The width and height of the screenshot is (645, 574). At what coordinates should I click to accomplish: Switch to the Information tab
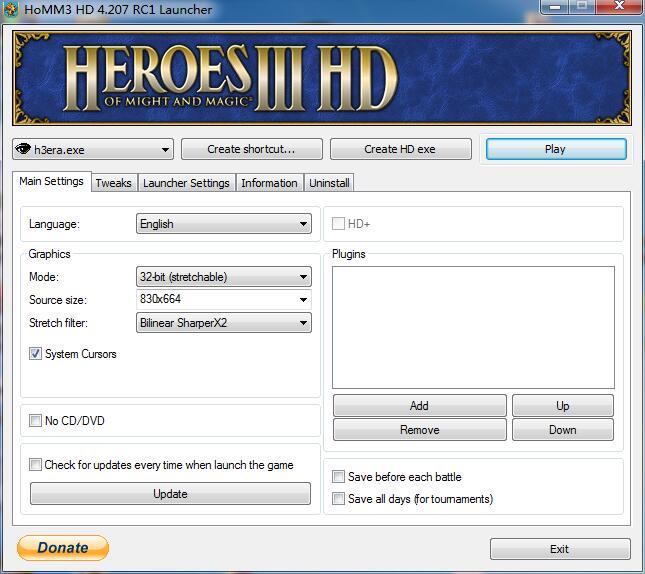[269, 183]
